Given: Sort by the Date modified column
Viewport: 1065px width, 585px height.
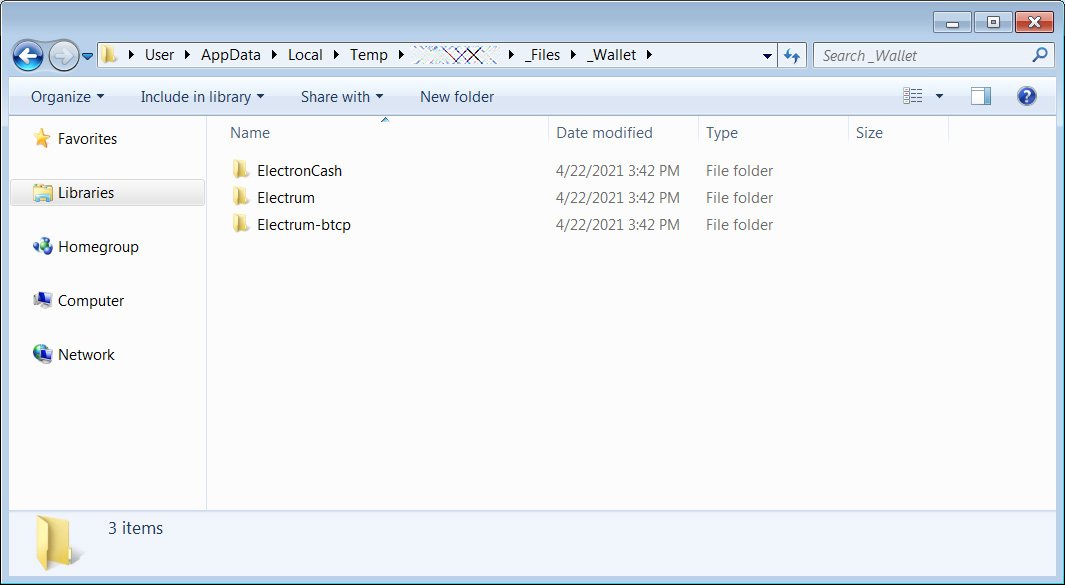Looking at the screenshot, I should pos(604,133).
